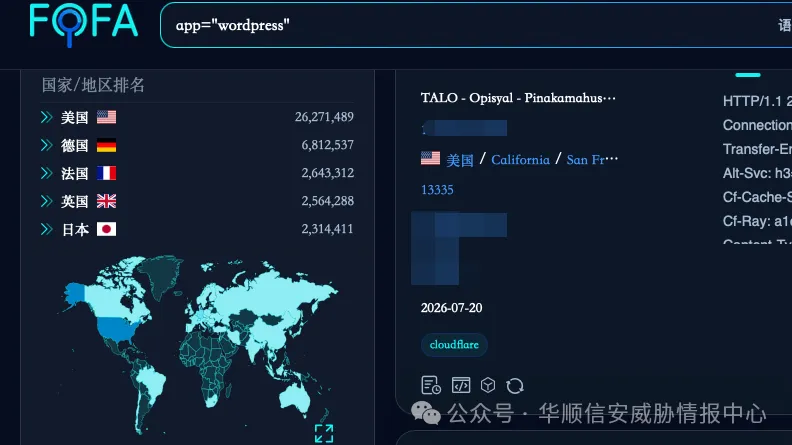Click the Germany flag in ranking
Image resolution: width=792 pixels, height=445 pixels.
pos(106,145)
